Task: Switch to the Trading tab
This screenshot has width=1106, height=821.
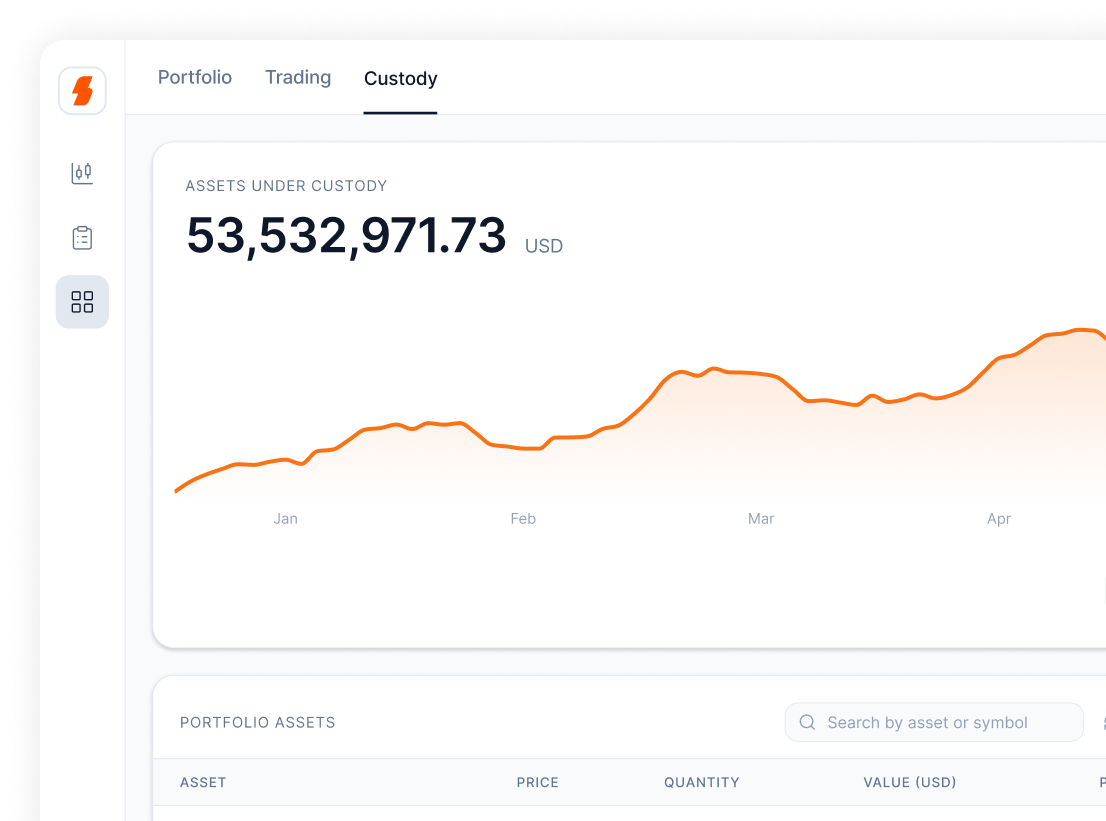Action: click(298, 78)
